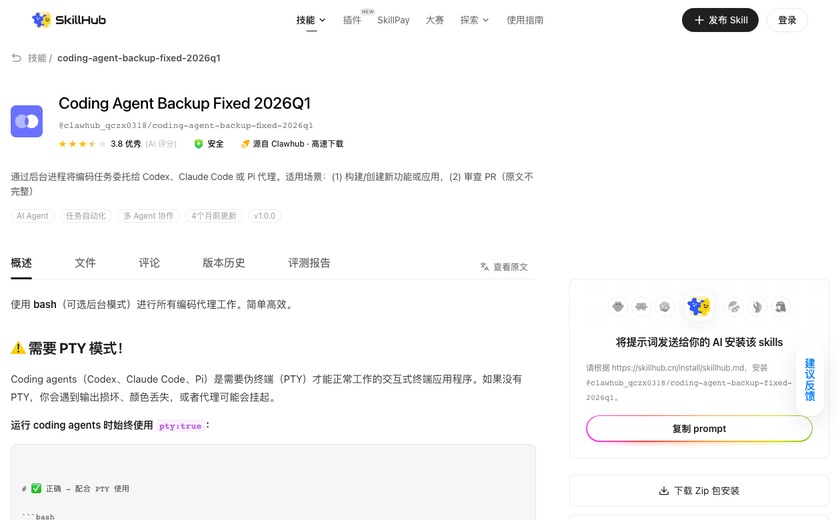Switch to the 版本历史 tab
Screen dimensions: 840x520
[x=224, y=263]
